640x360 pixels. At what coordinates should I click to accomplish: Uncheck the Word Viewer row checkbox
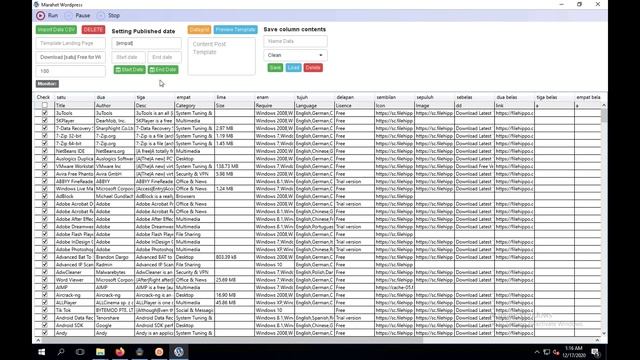click(45, 280)
